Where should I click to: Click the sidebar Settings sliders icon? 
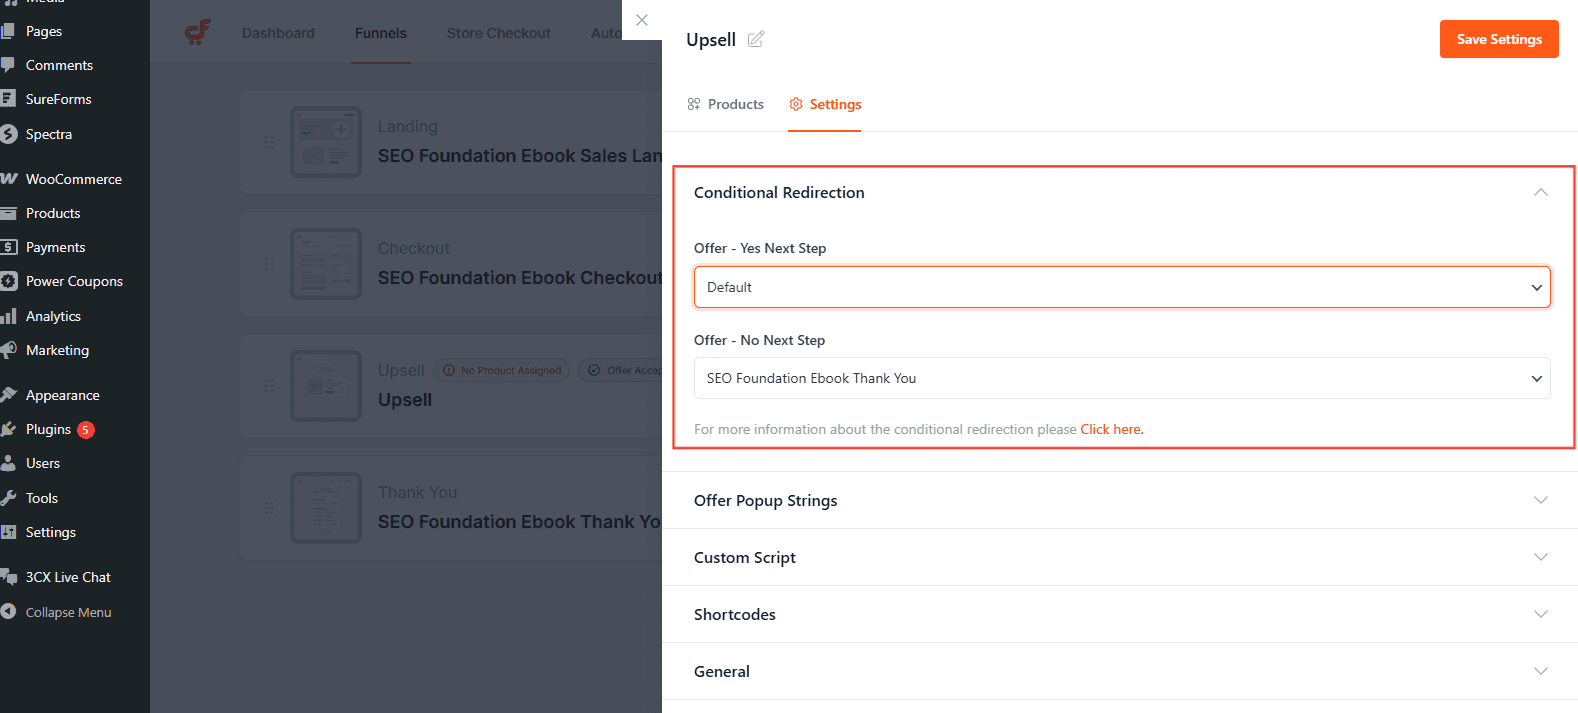pyautogui.click(x=8, y=532)
